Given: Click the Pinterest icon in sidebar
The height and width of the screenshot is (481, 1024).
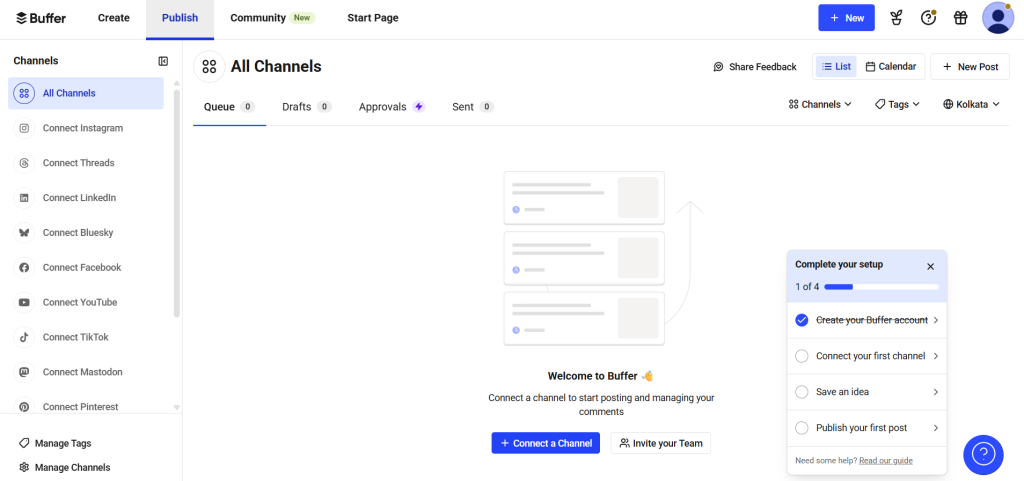Looking at the screenshot, I should (x=24, y=407).
